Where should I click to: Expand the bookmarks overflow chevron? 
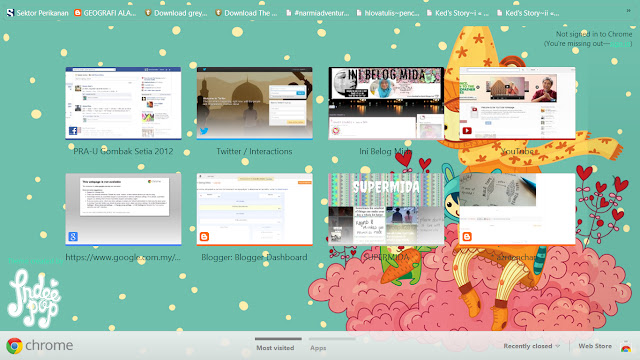point(629,11)
